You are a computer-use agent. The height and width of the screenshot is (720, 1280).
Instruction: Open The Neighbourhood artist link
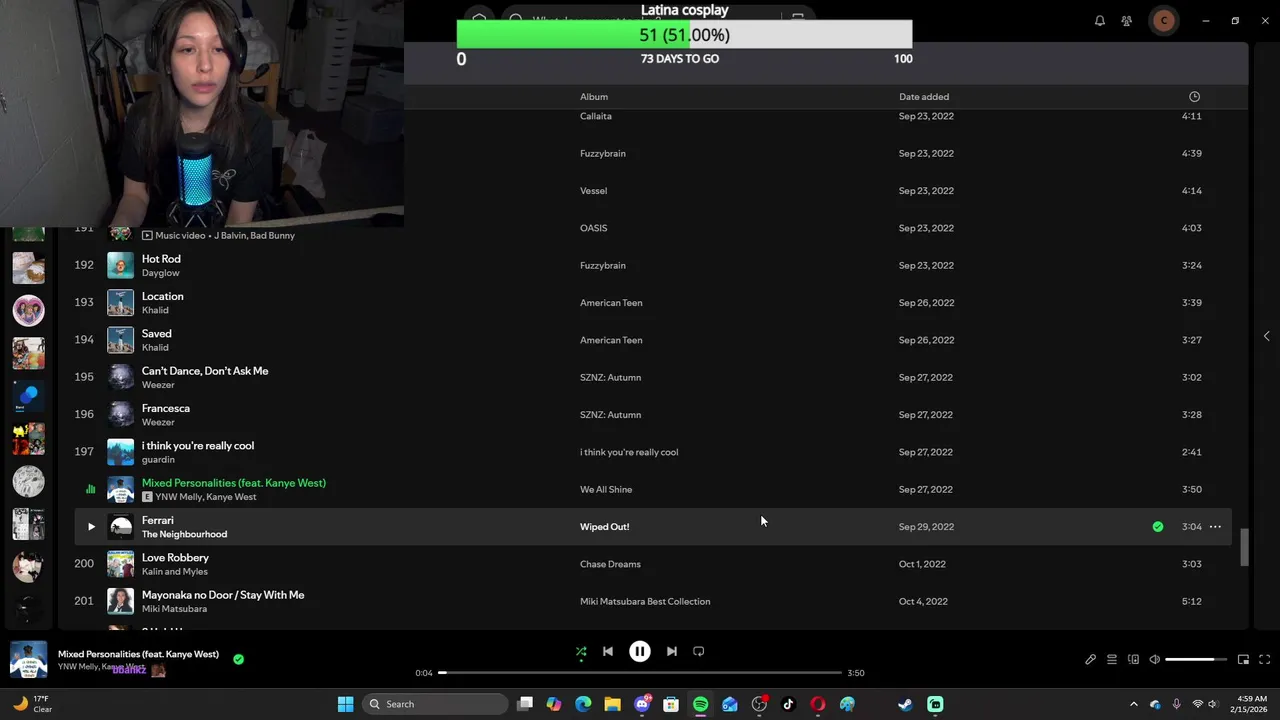click(x=184, y=534)
